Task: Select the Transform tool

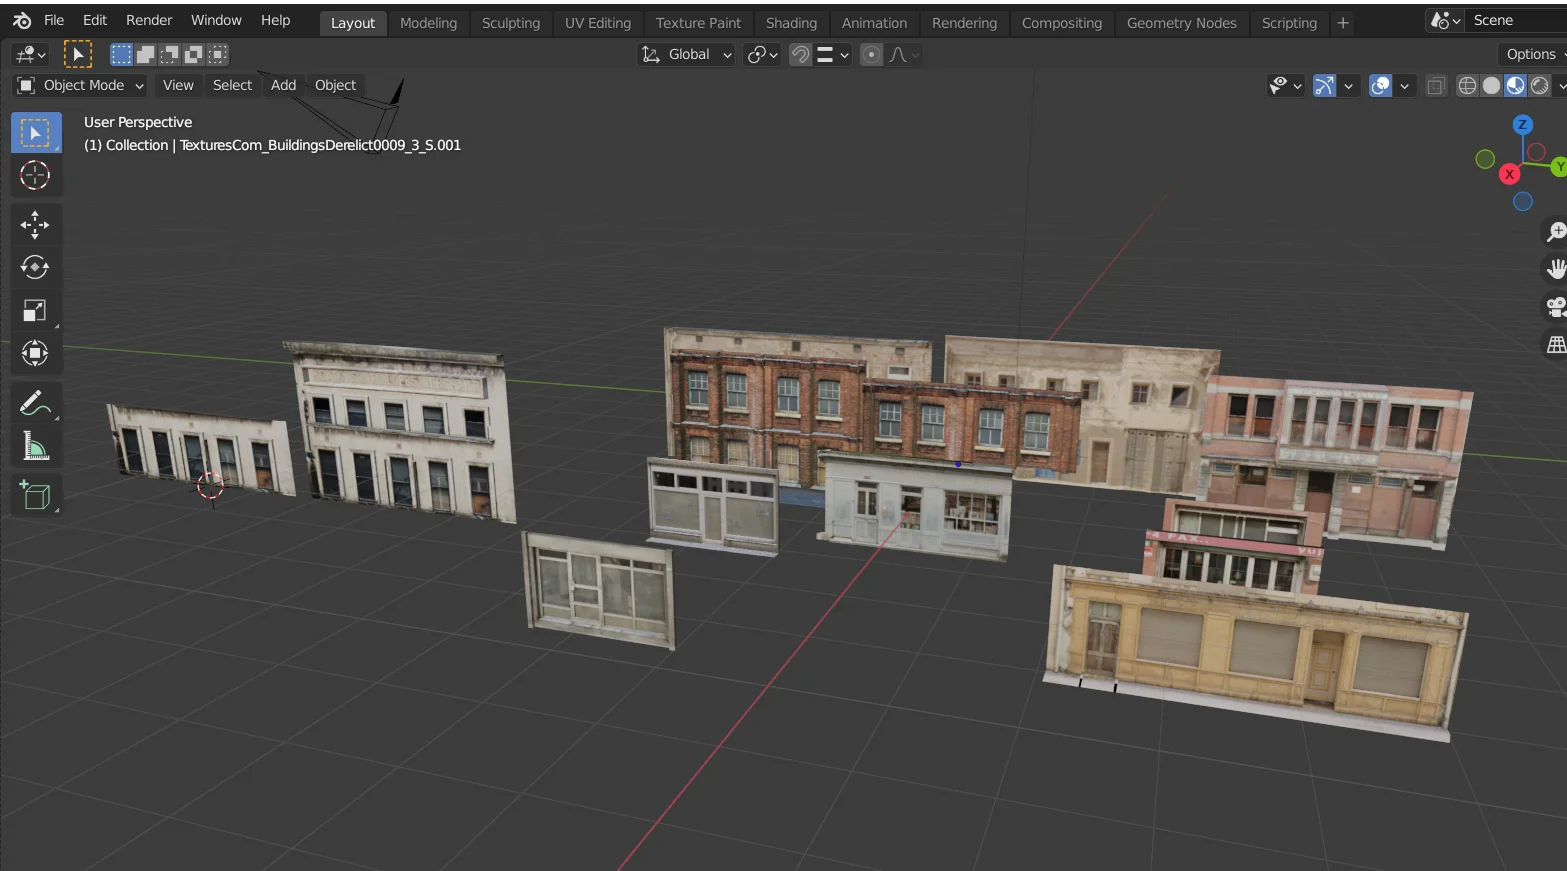Action: tap(35, 354)
